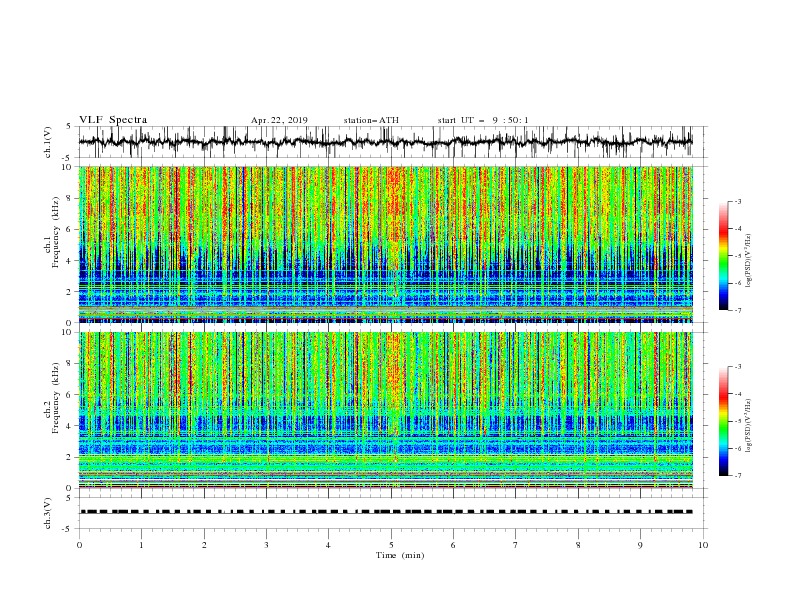Click ch.1 frequency axis tick "4"
The height and width of the screenshot is (612, 792).
point(69,261)
